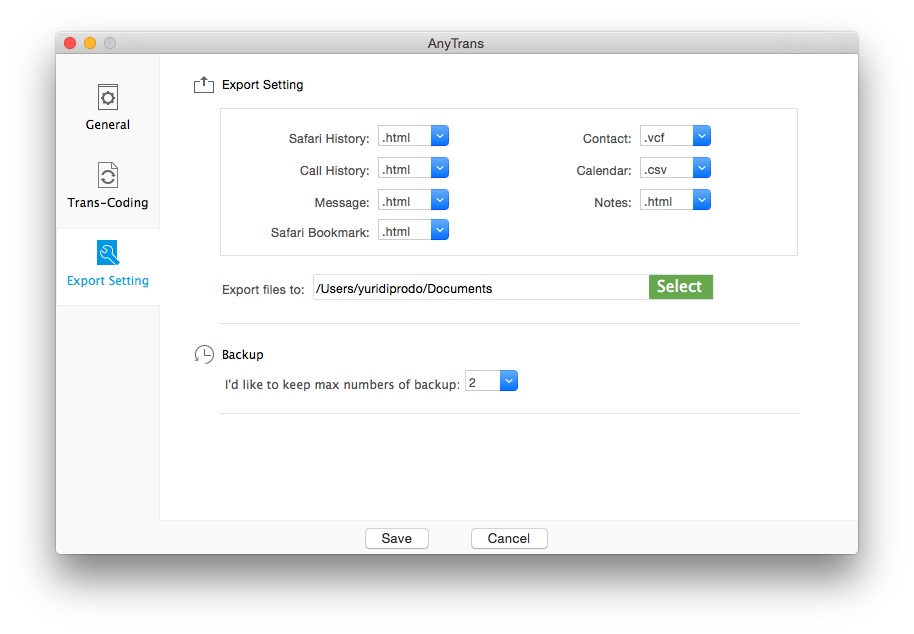Click the Export Setting header upload icon
Viewport: 914px width, 634px height.
[x=203, y=84]
